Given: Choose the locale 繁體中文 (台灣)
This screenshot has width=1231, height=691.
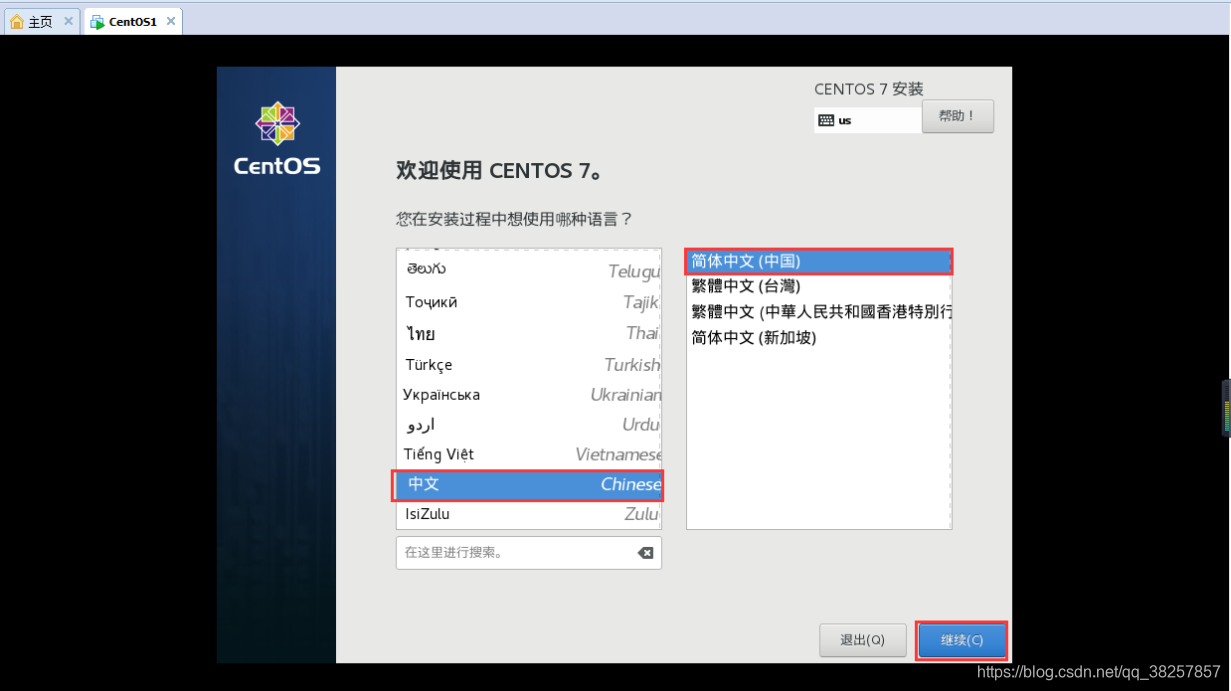Looking at the screenshot, I should 819,286.
